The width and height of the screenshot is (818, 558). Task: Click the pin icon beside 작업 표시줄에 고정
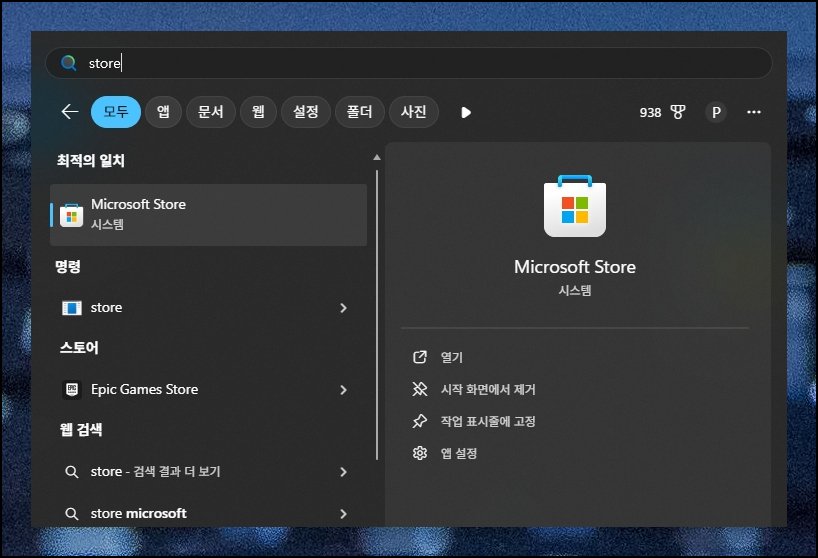pyautogui.click(x=420, y=421)
